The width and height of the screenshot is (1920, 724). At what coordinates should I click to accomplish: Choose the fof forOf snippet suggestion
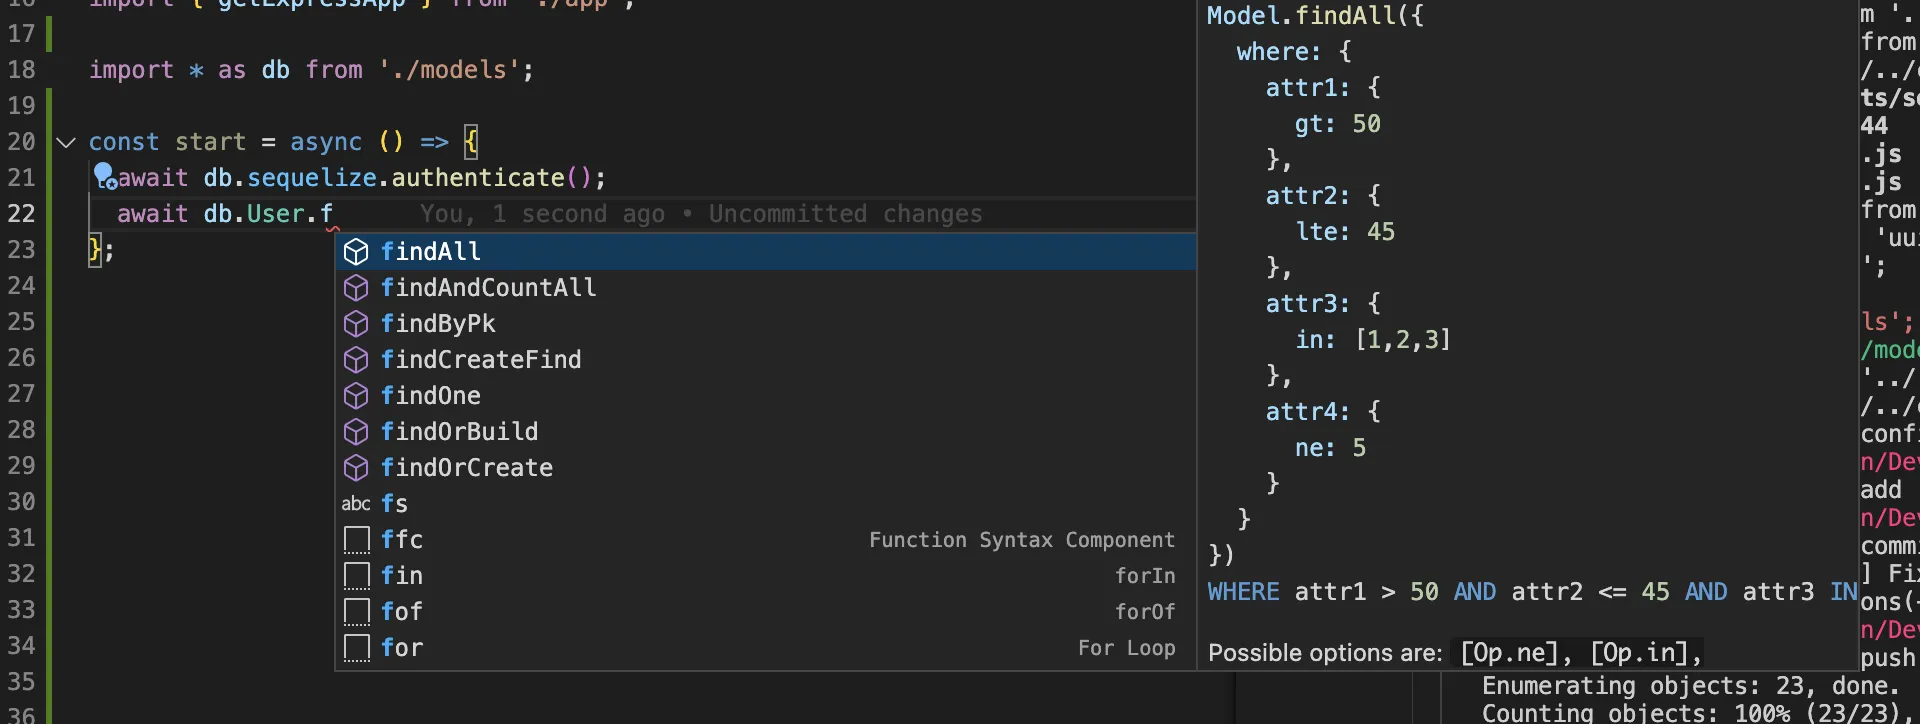(402, 612)
